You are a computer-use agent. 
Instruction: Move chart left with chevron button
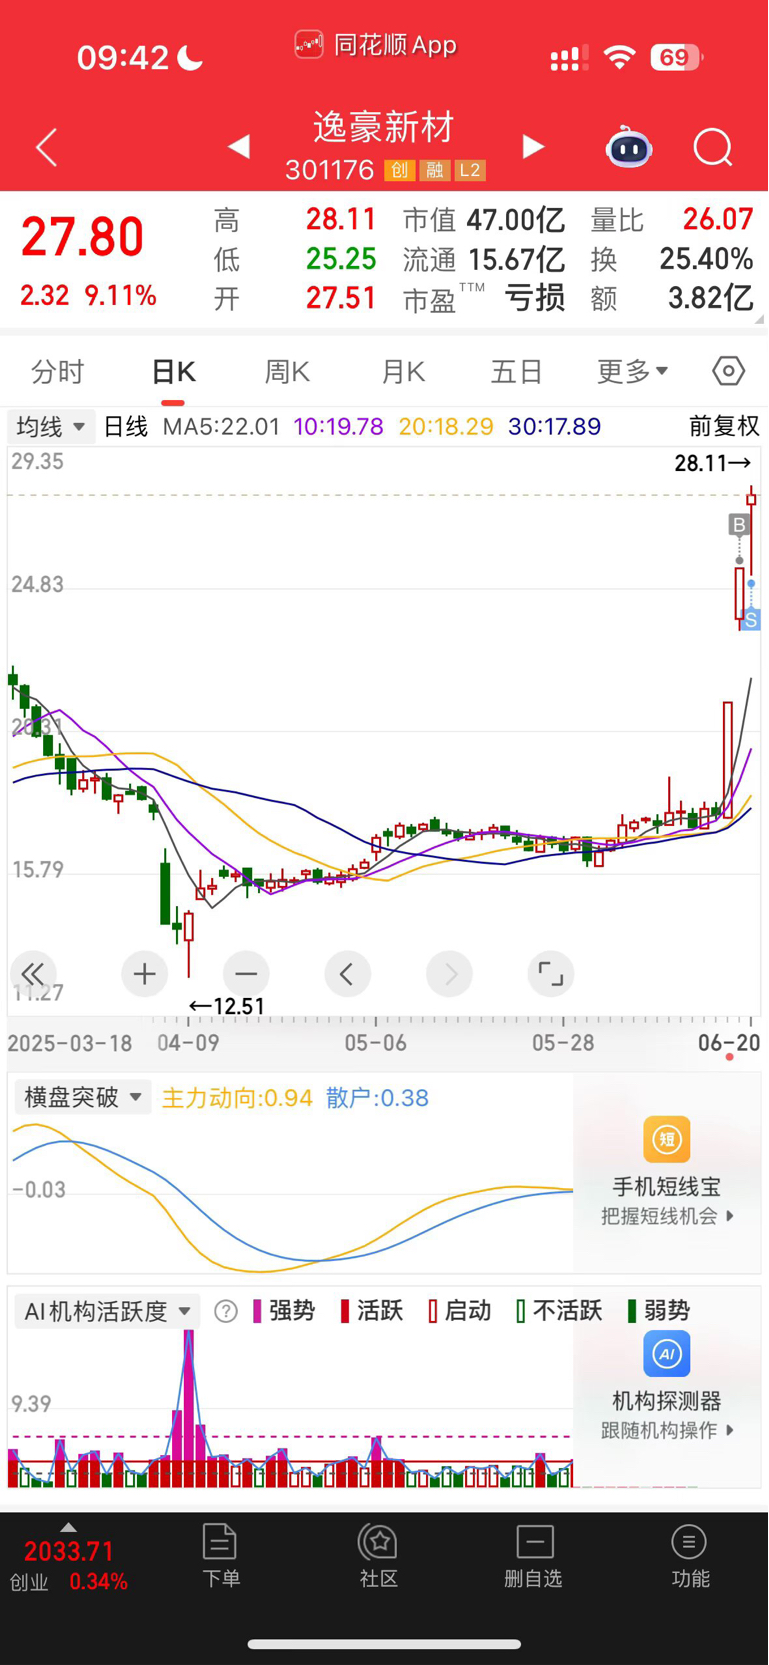pyautogui.click(x=347, y=973)
